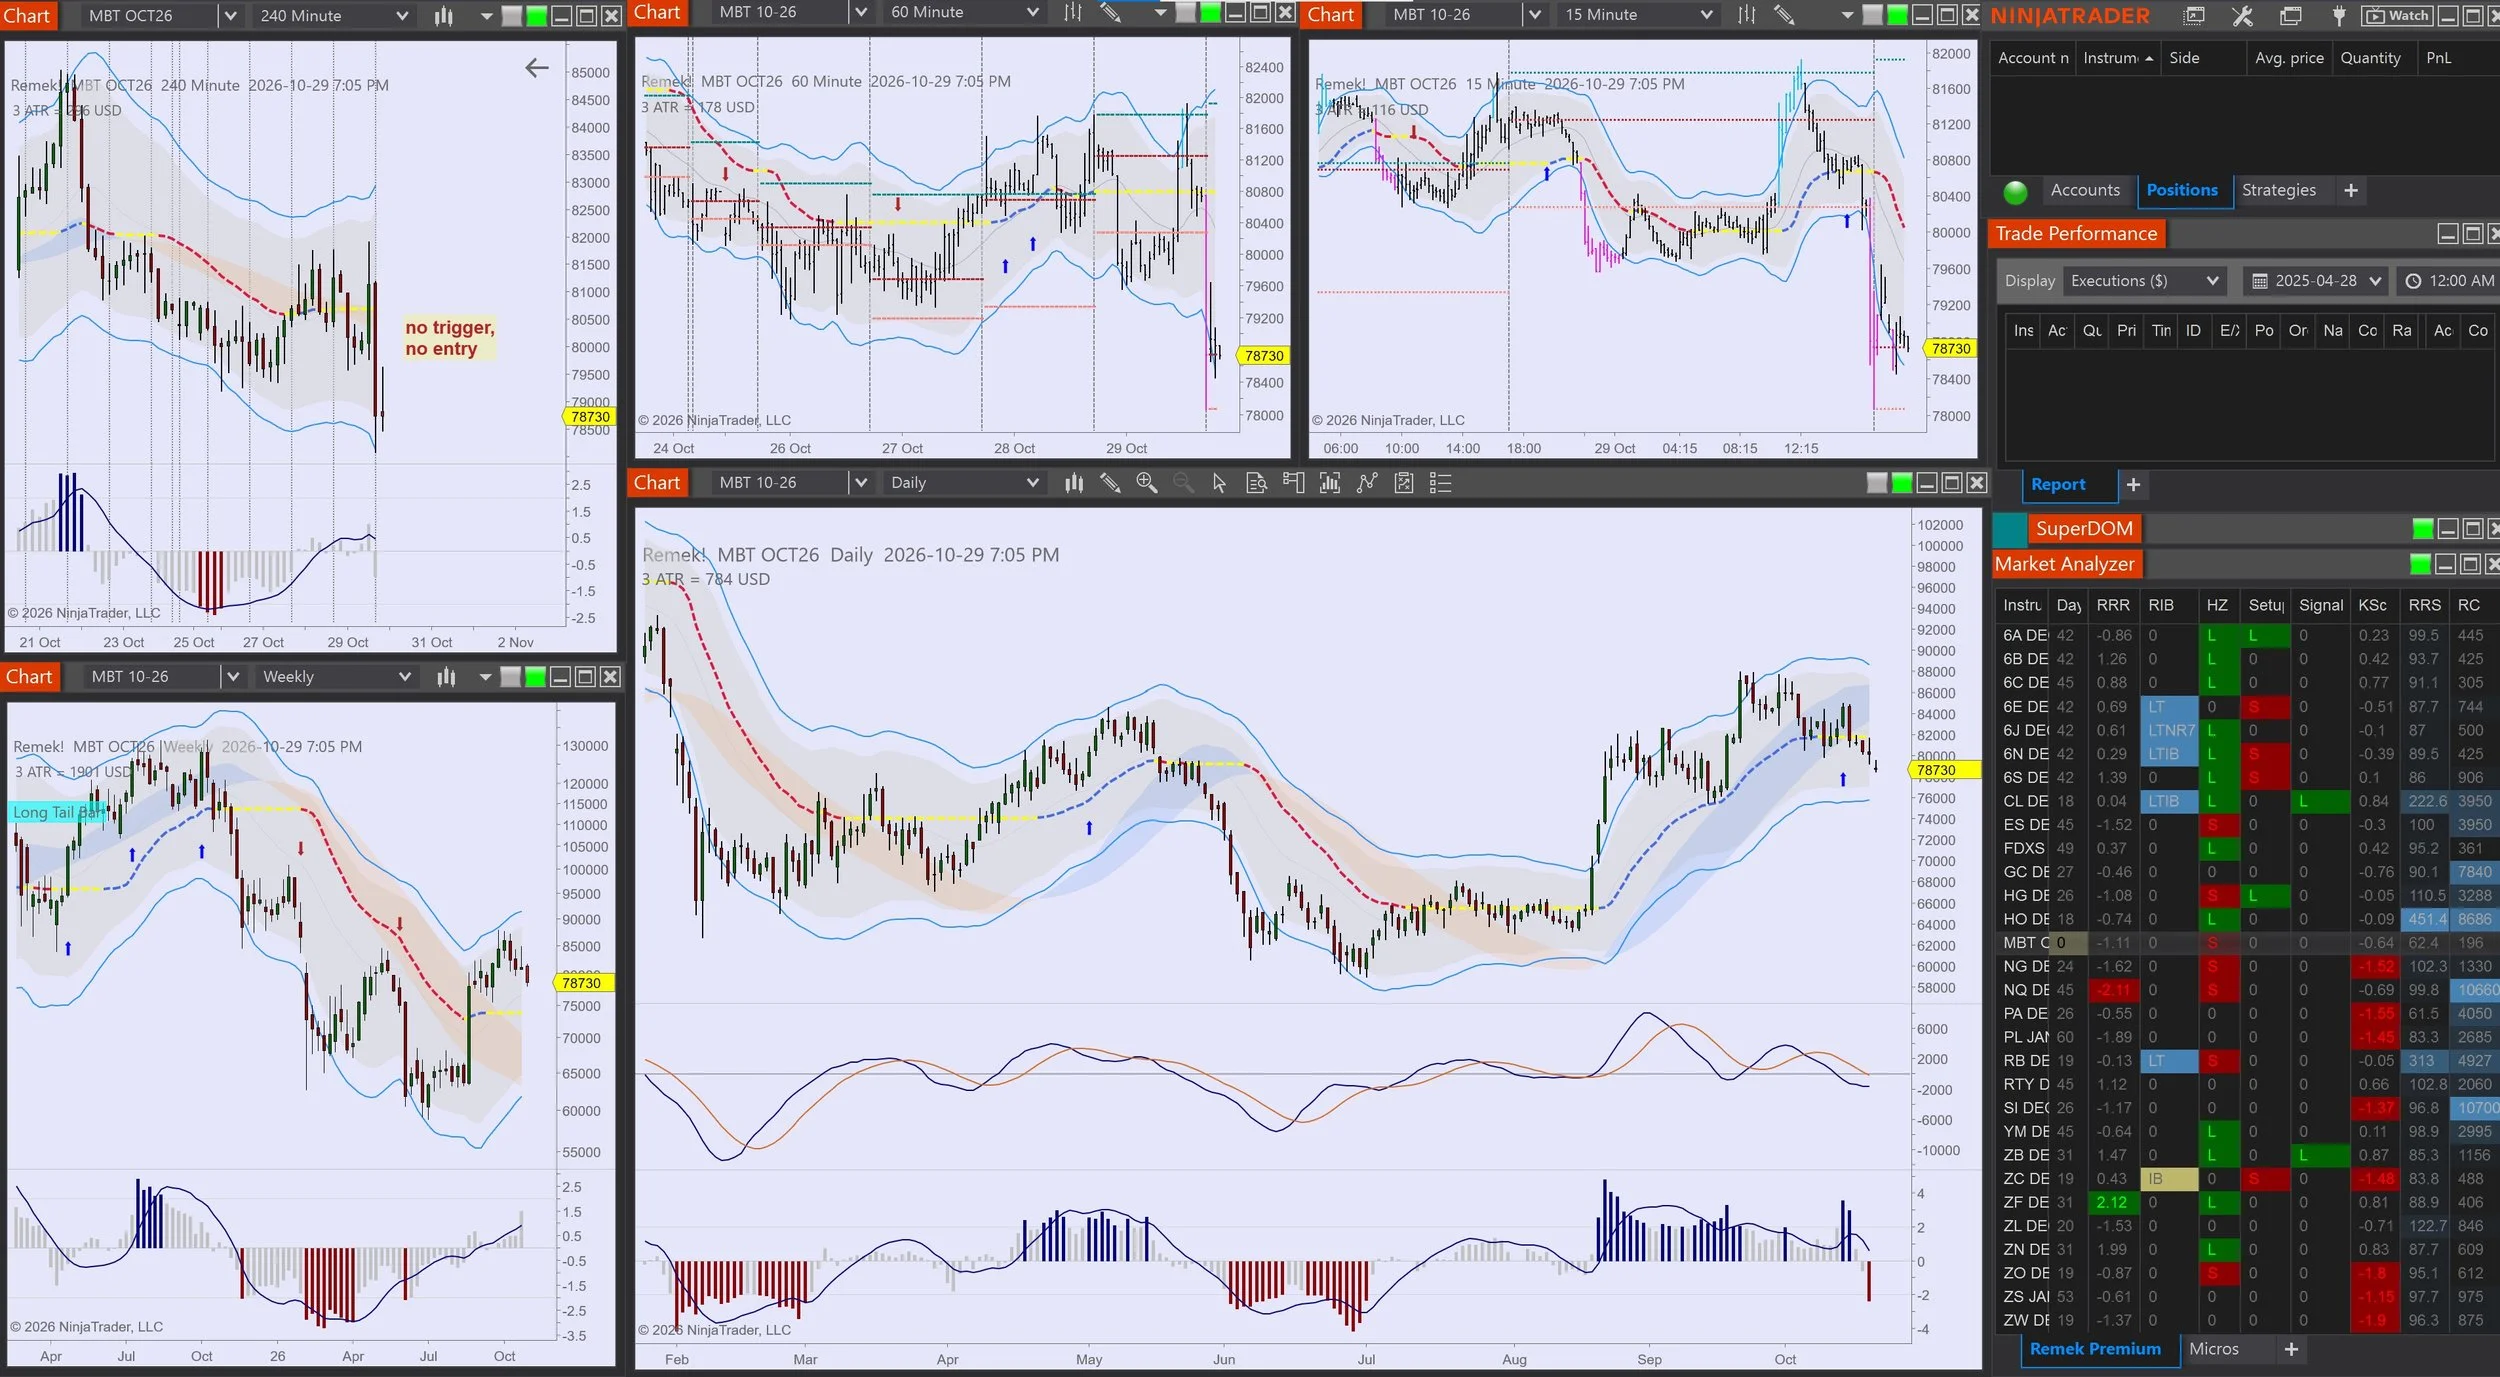Open NinjaTrader Tools wrench icon
Screen dimensions: 2500x1377
[2242, 16]
